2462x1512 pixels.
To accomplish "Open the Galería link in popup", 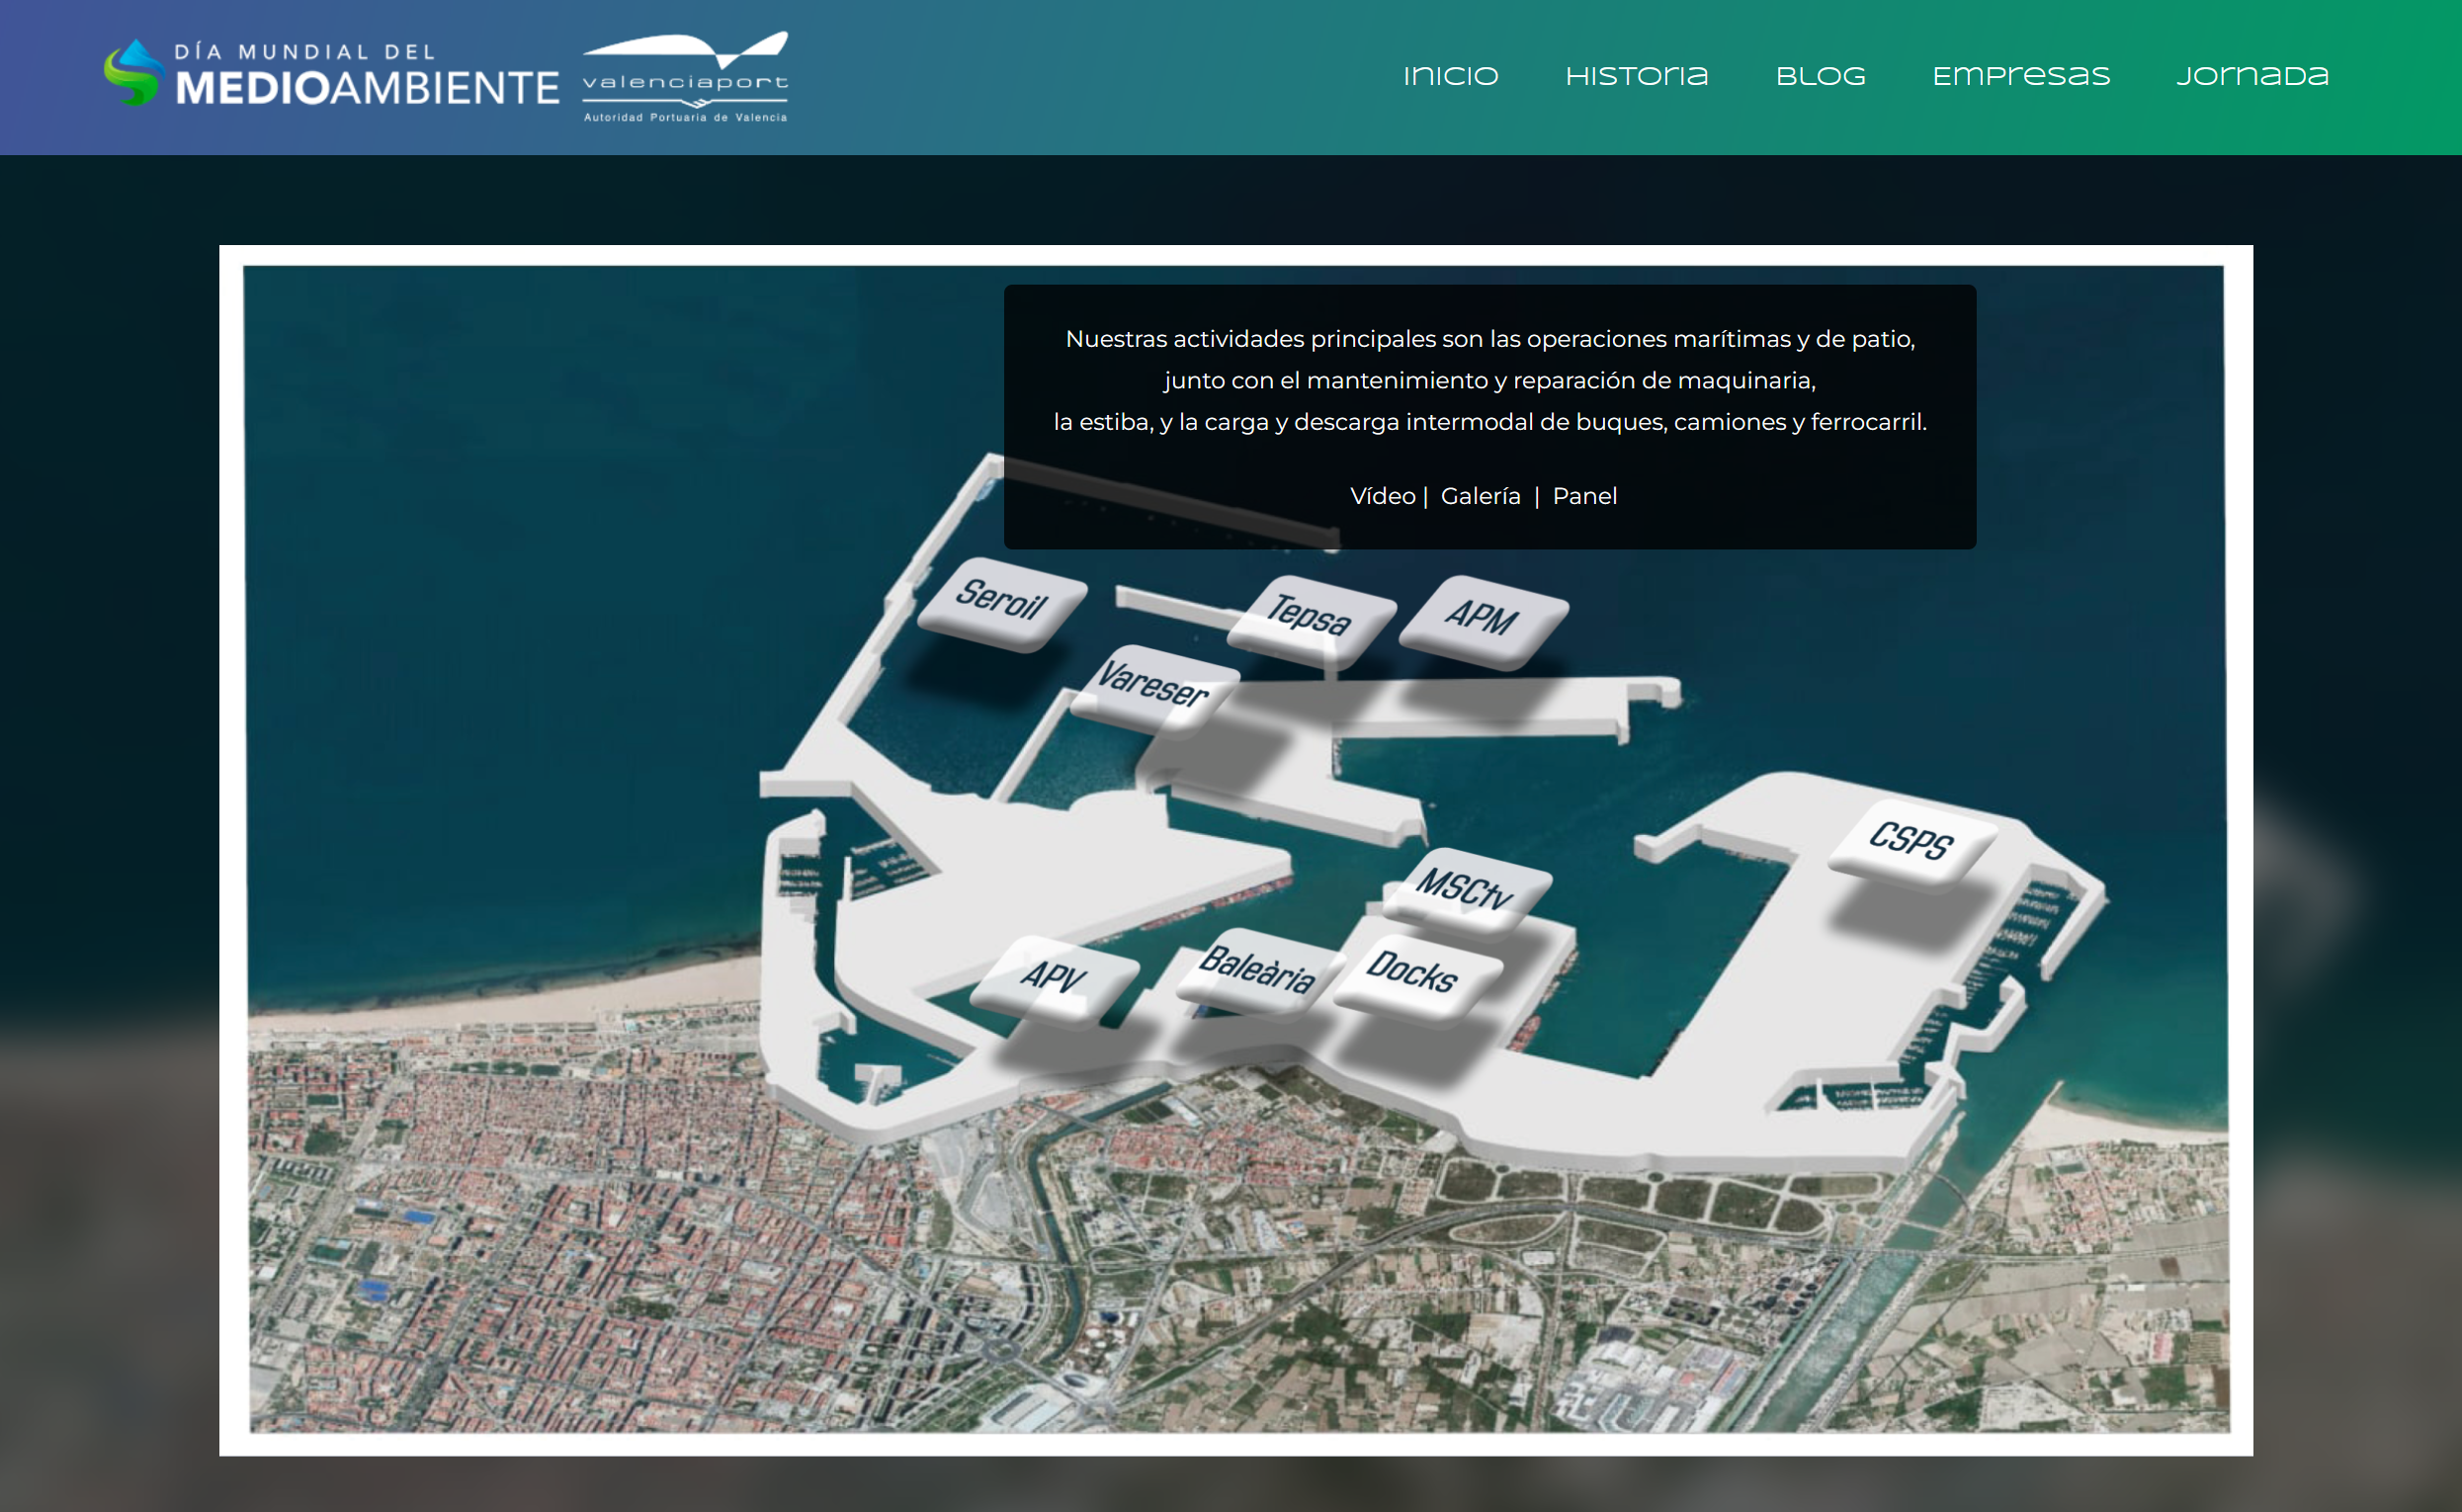I will click(x=1480, y=496).
